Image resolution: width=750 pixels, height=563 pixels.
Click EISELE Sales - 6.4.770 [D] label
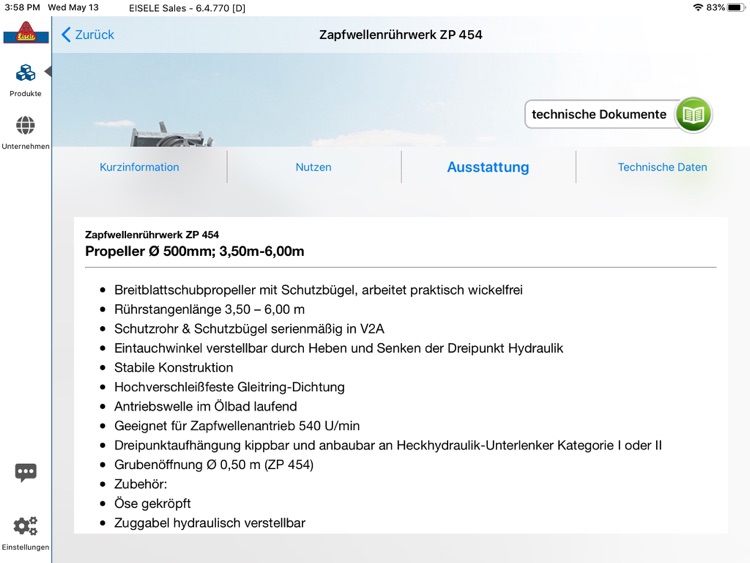pos(187,8)
